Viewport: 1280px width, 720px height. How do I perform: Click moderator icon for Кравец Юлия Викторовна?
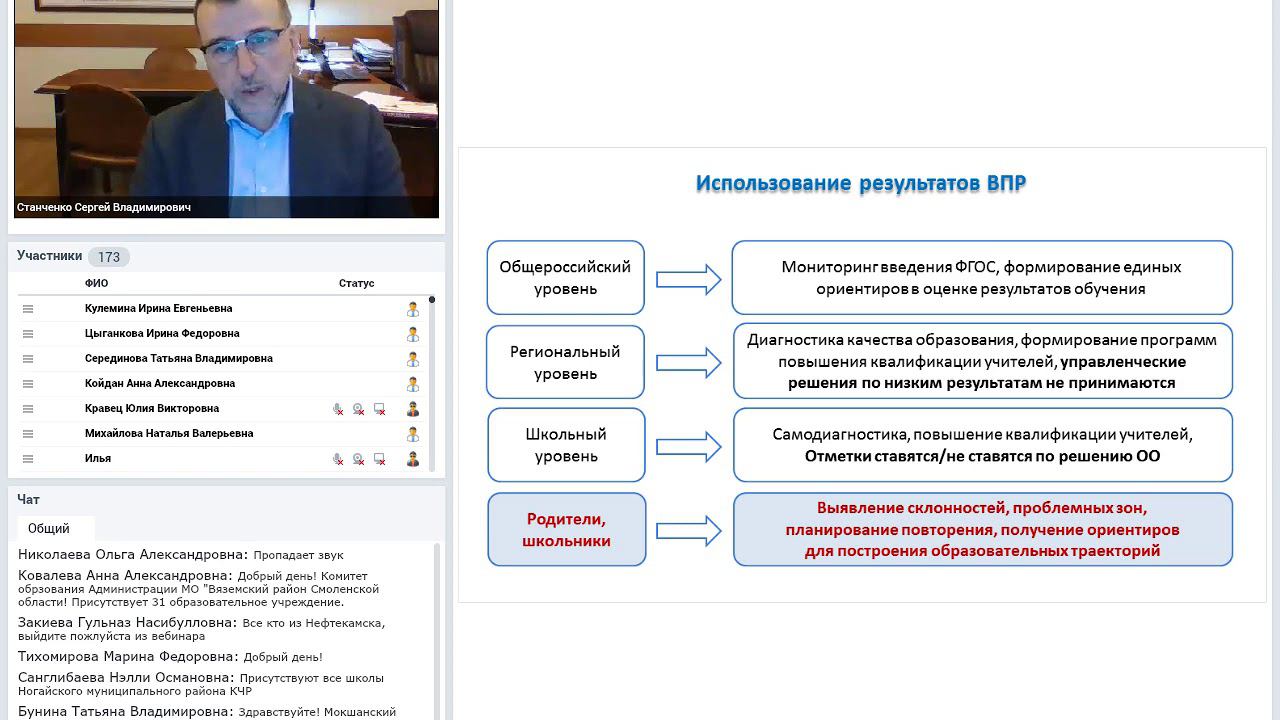(412, 409)
